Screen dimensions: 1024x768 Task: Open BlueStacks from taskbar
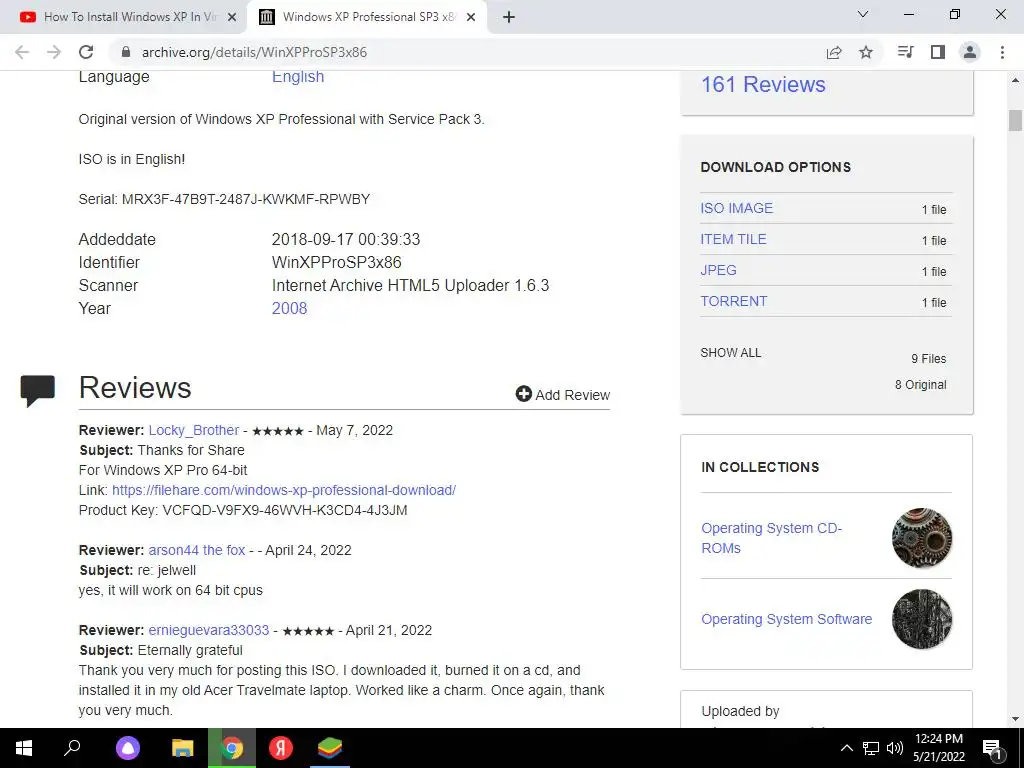click(330, 748)
